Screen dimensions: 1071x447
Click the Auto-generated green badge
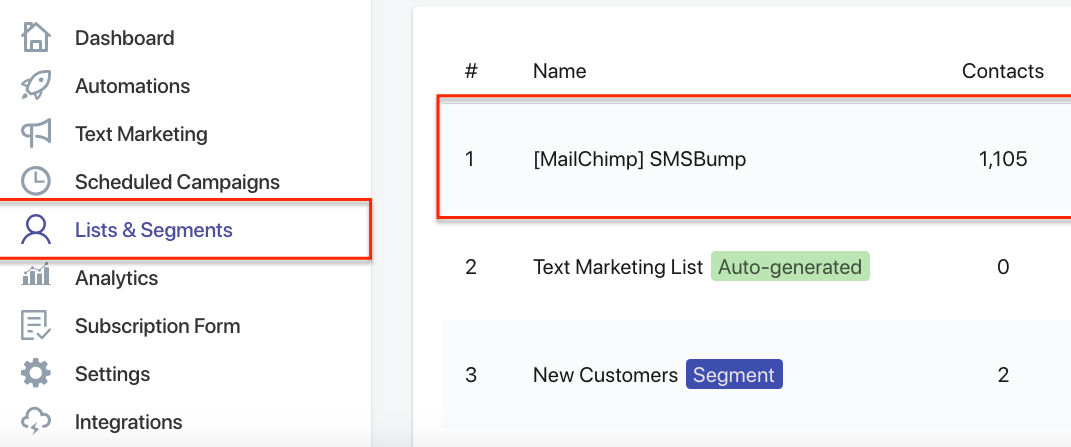(x=790, y=267)
